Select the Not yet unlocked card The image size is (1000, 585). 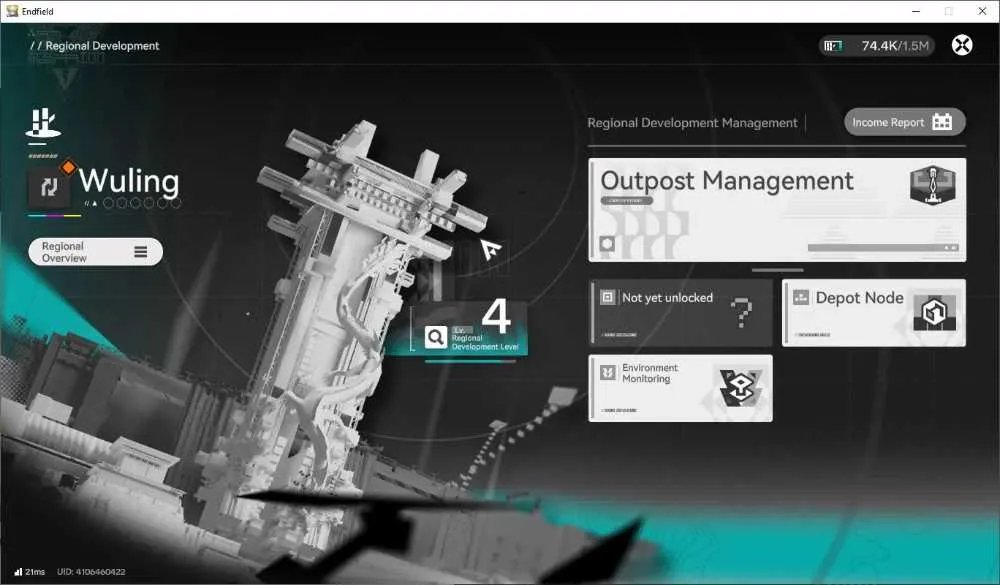point(680,313)
